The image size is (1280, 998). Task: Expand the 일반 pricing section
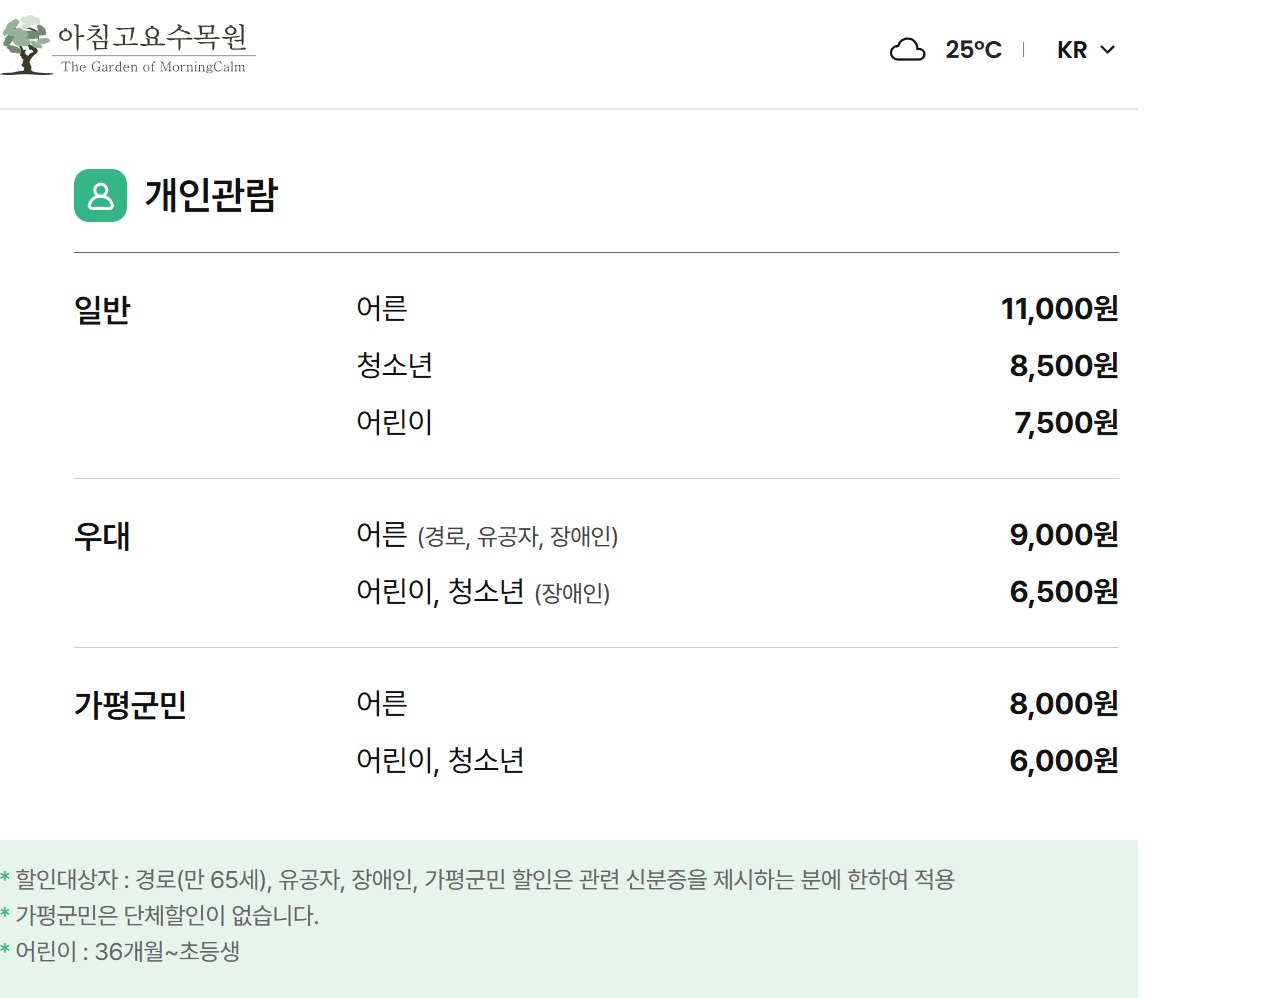coord(101,309)
